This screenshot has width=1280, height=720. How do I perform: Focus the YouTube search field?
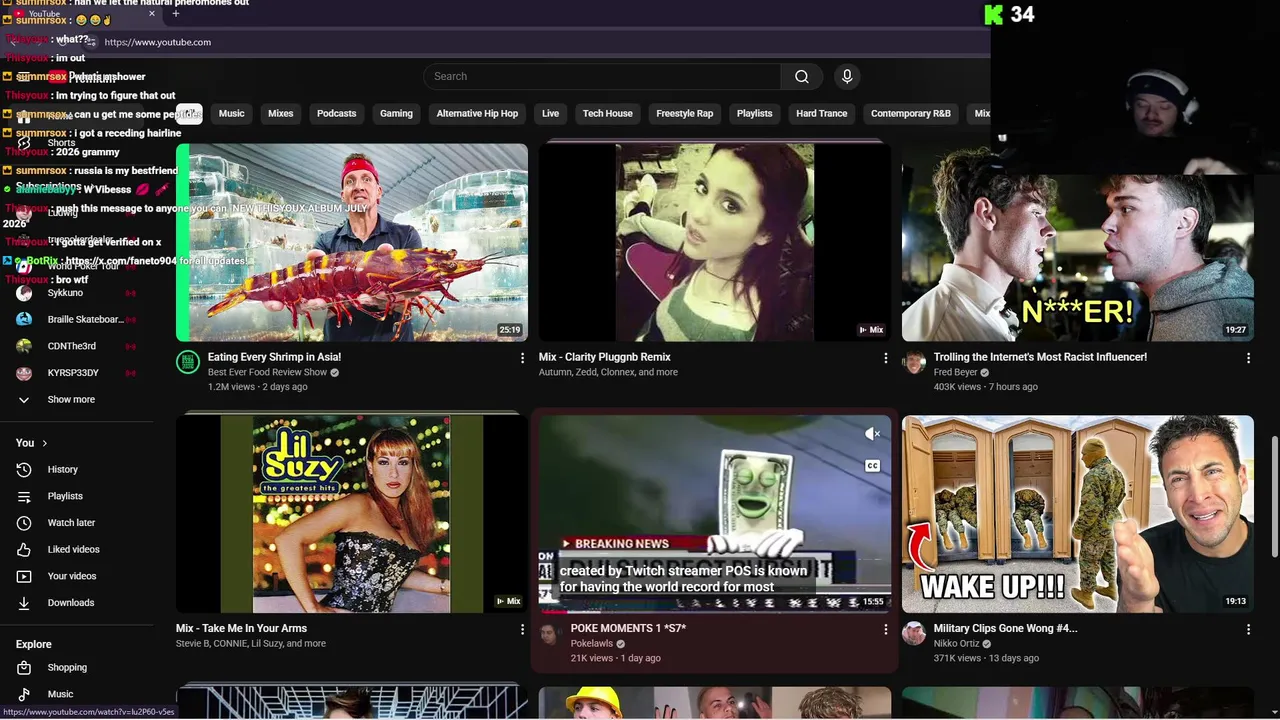[602, 76]
